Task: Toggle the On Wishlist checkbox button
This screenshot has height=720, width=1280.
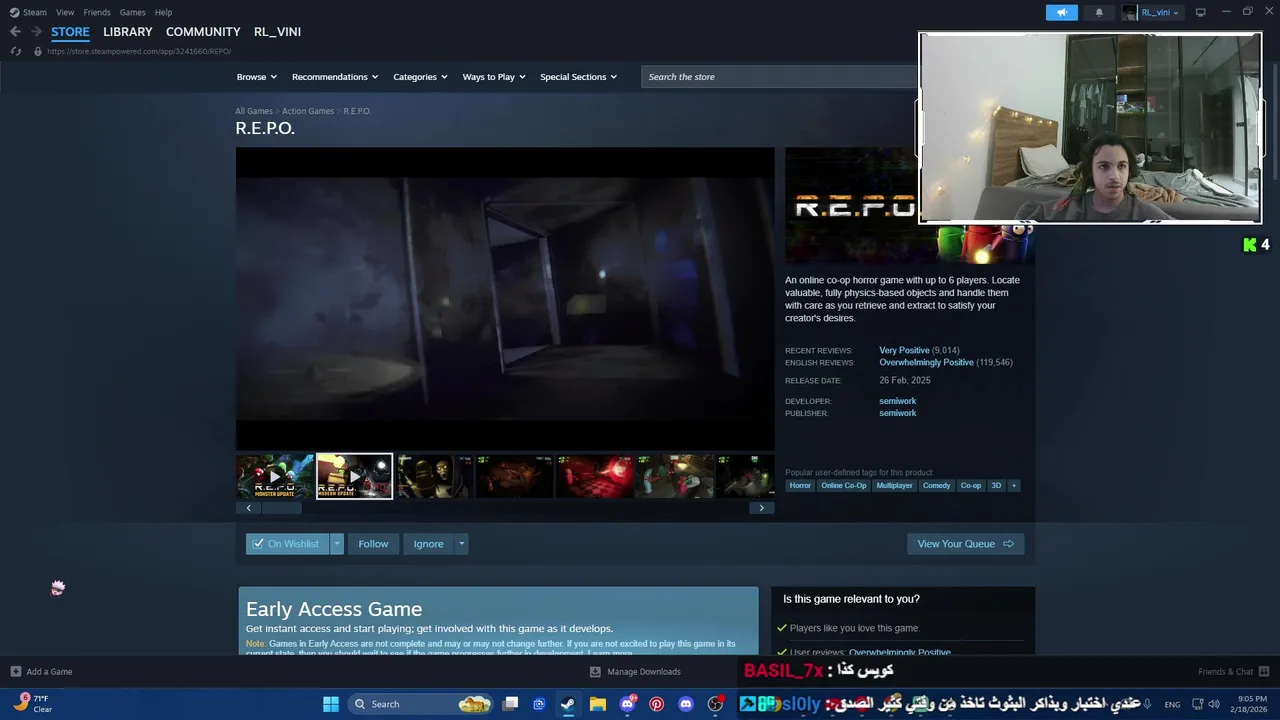Action: [287, 544]
